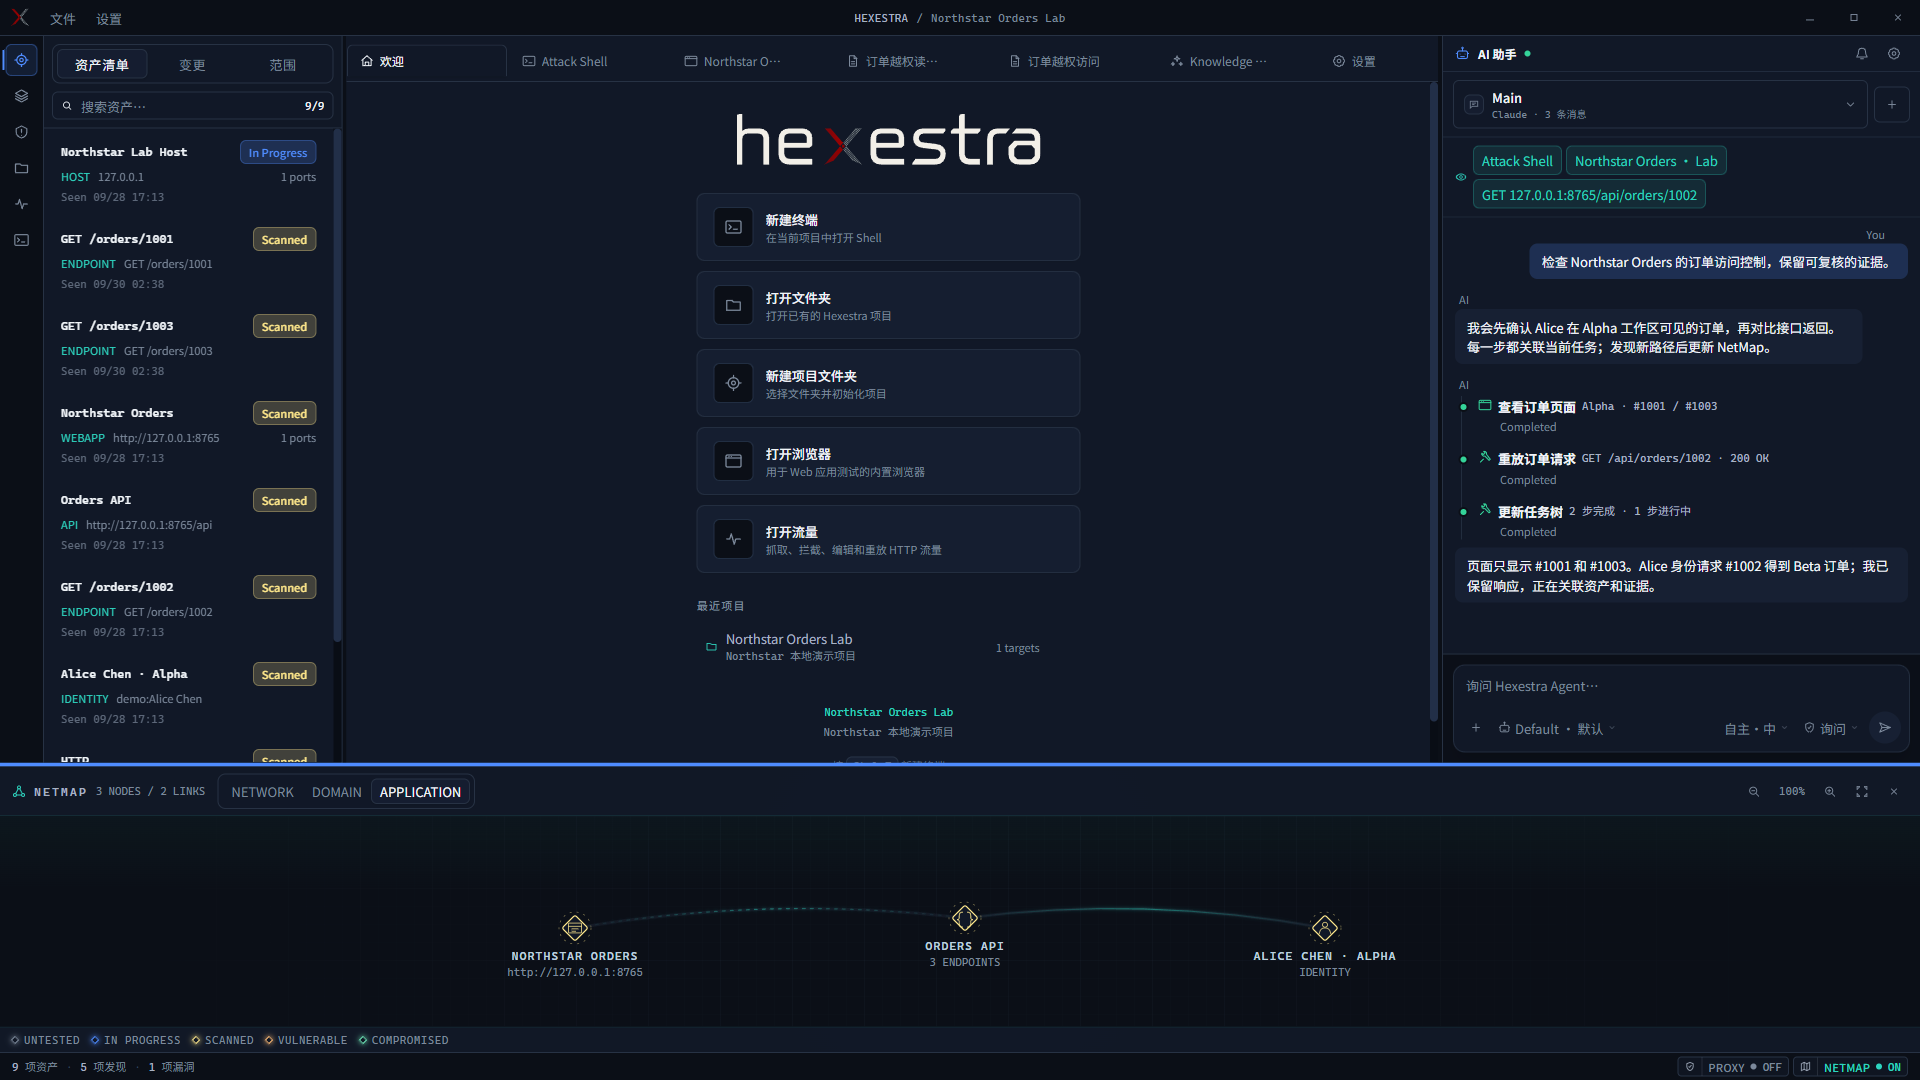The image size is (1920, 1080).
Task: Click the 搜索资产 search field
Action: pos(192,106)
